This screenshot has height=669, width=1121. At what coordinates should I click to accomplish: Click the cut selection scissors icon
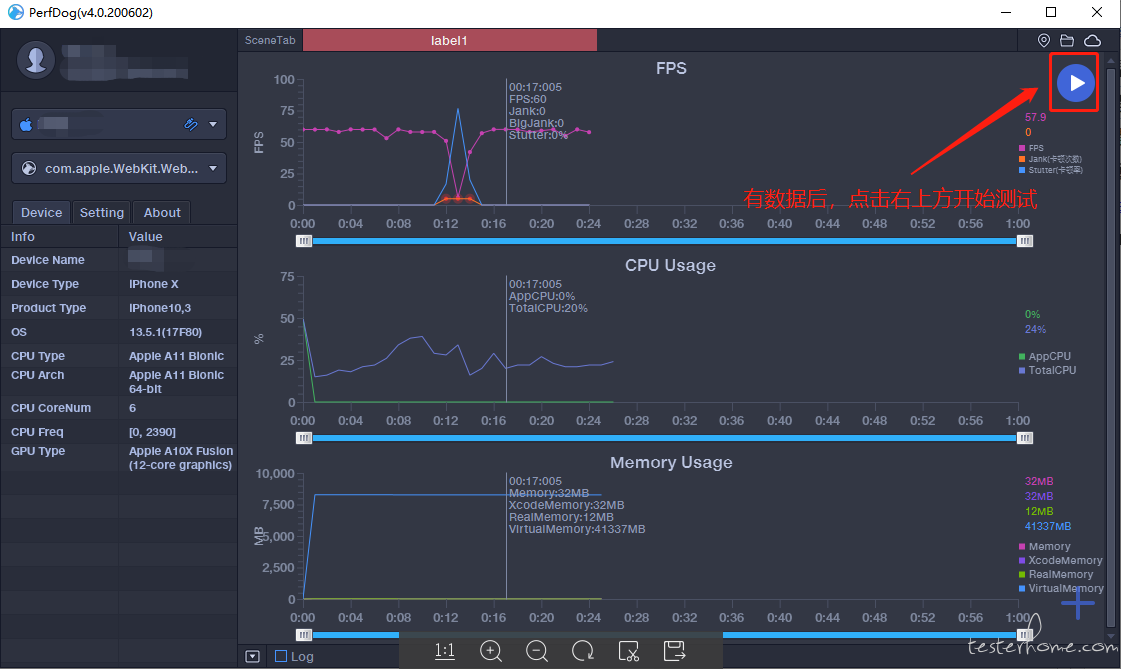628,650
